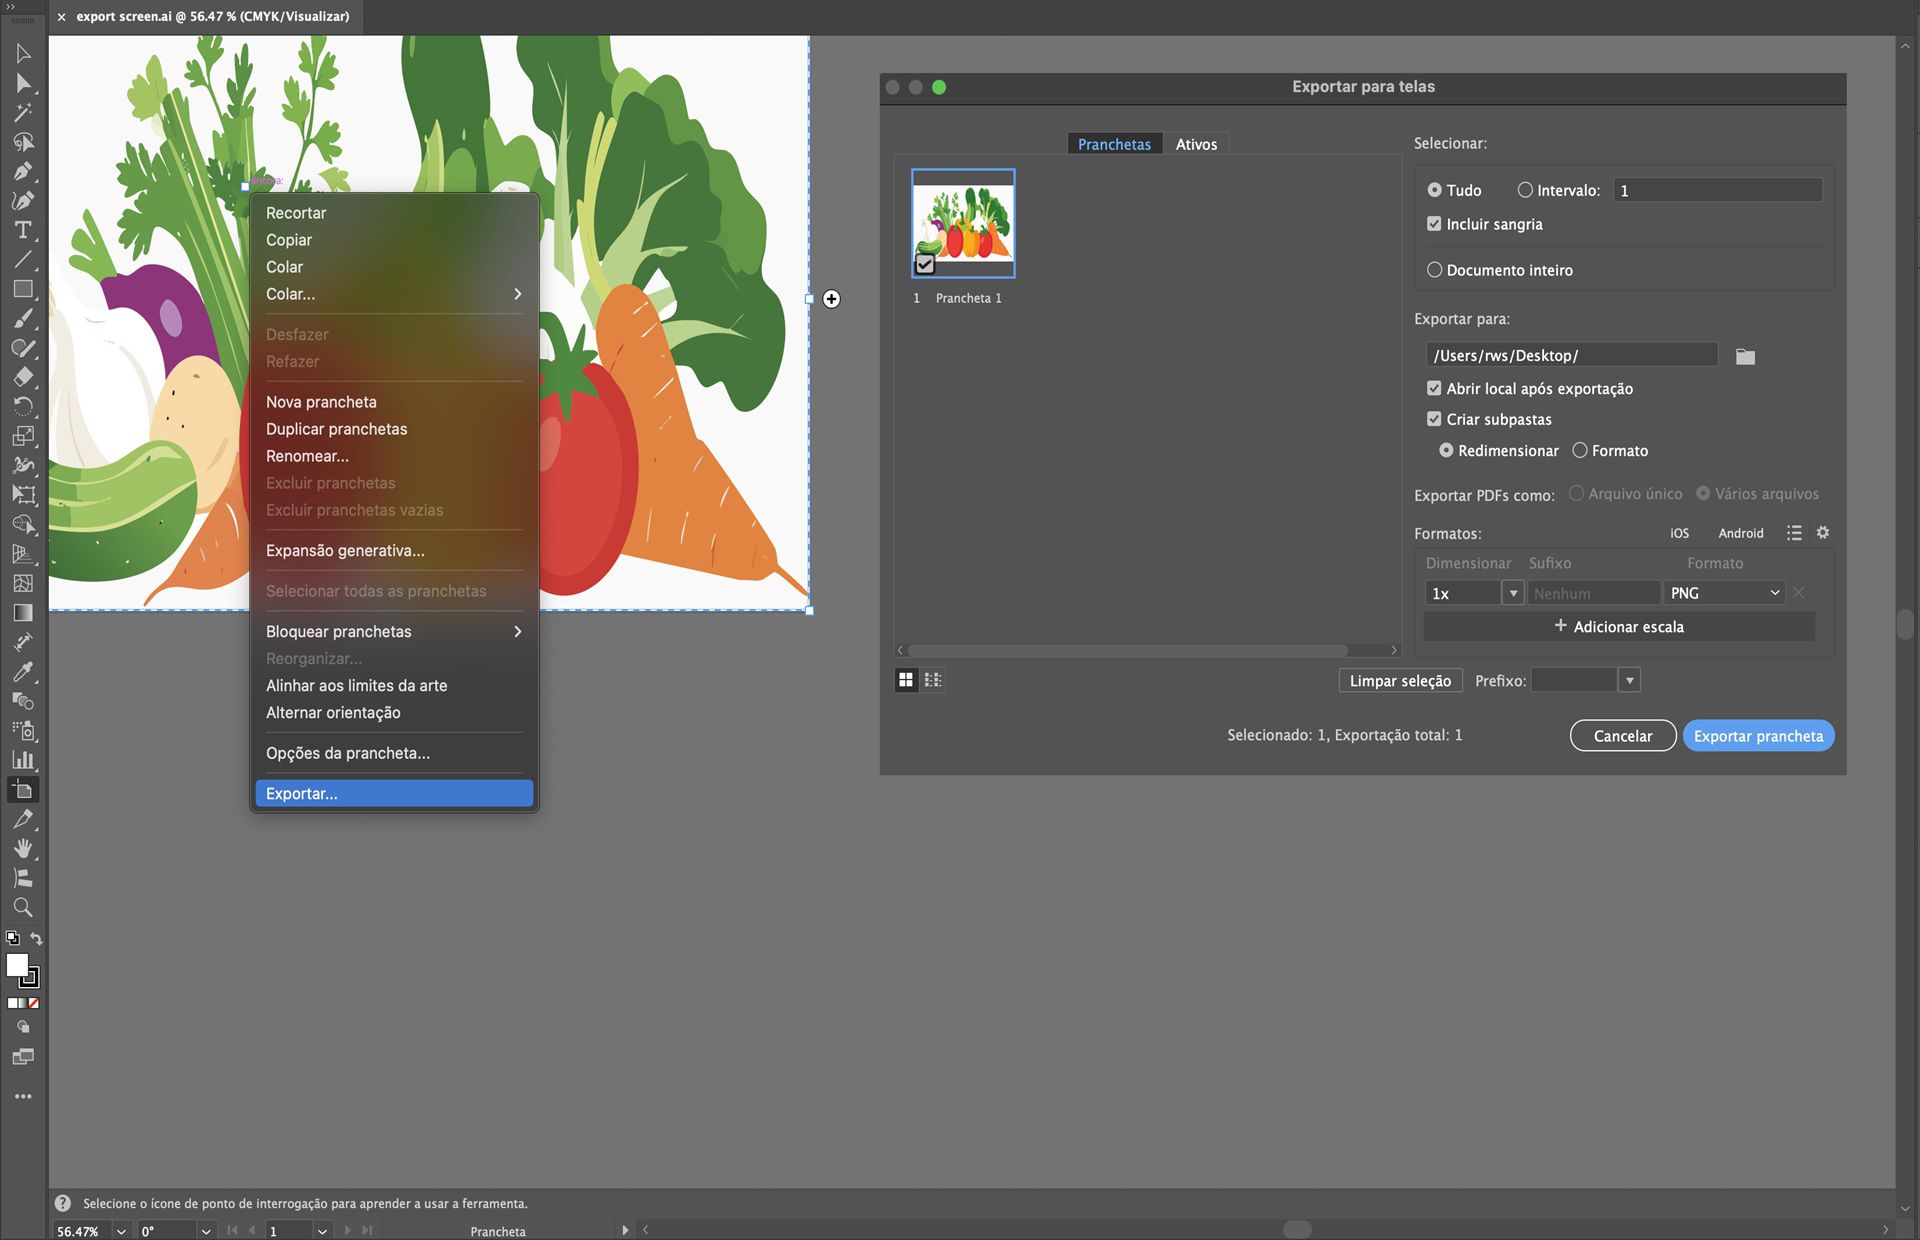Image resolution: width=1920 pixels, height=1240 pixels.
Task: Select the Pen tool
Action: (23, 172)
